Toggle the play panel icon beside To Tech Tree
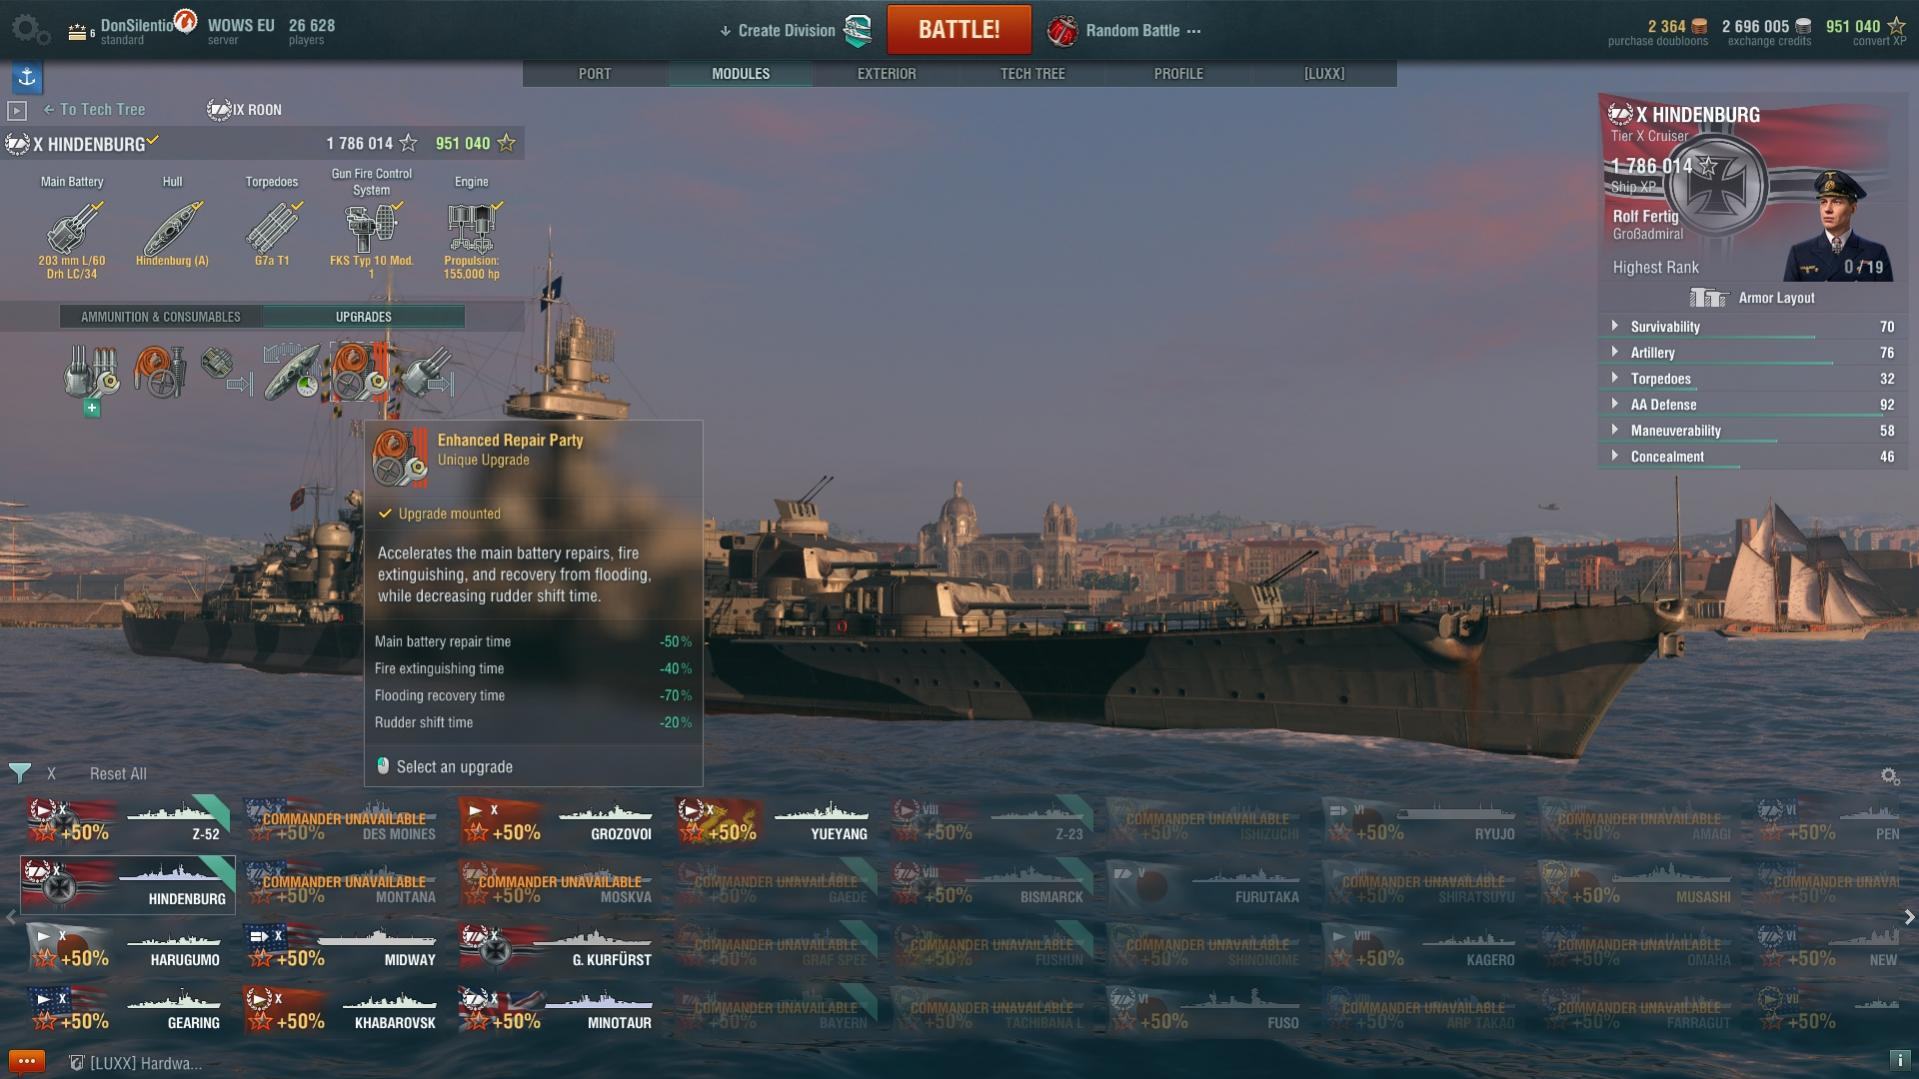 [17, 110]
